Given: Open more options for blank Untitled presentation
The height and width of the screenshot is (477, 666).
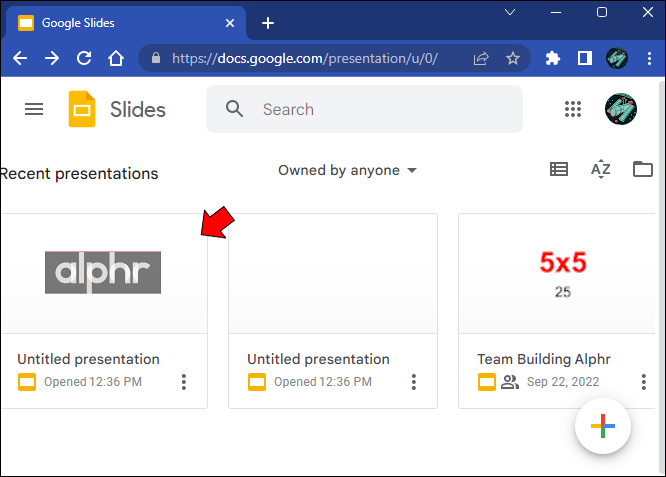Looking at the screenshot, I should coord(414,382).
